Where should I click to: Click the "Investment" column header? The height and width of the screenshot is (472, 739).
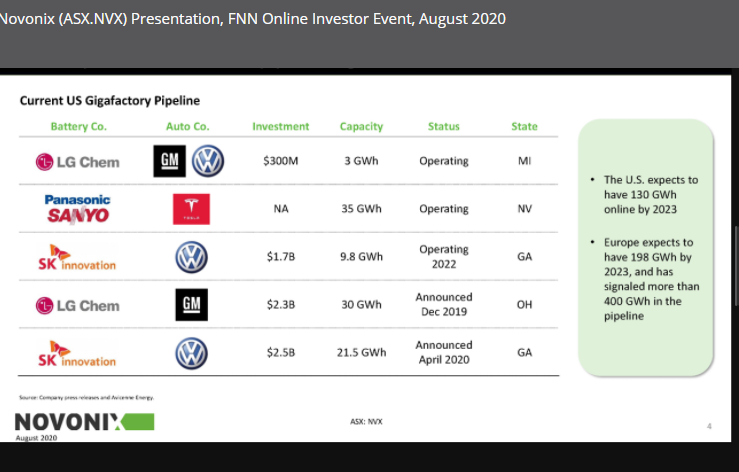click(280, 127)
